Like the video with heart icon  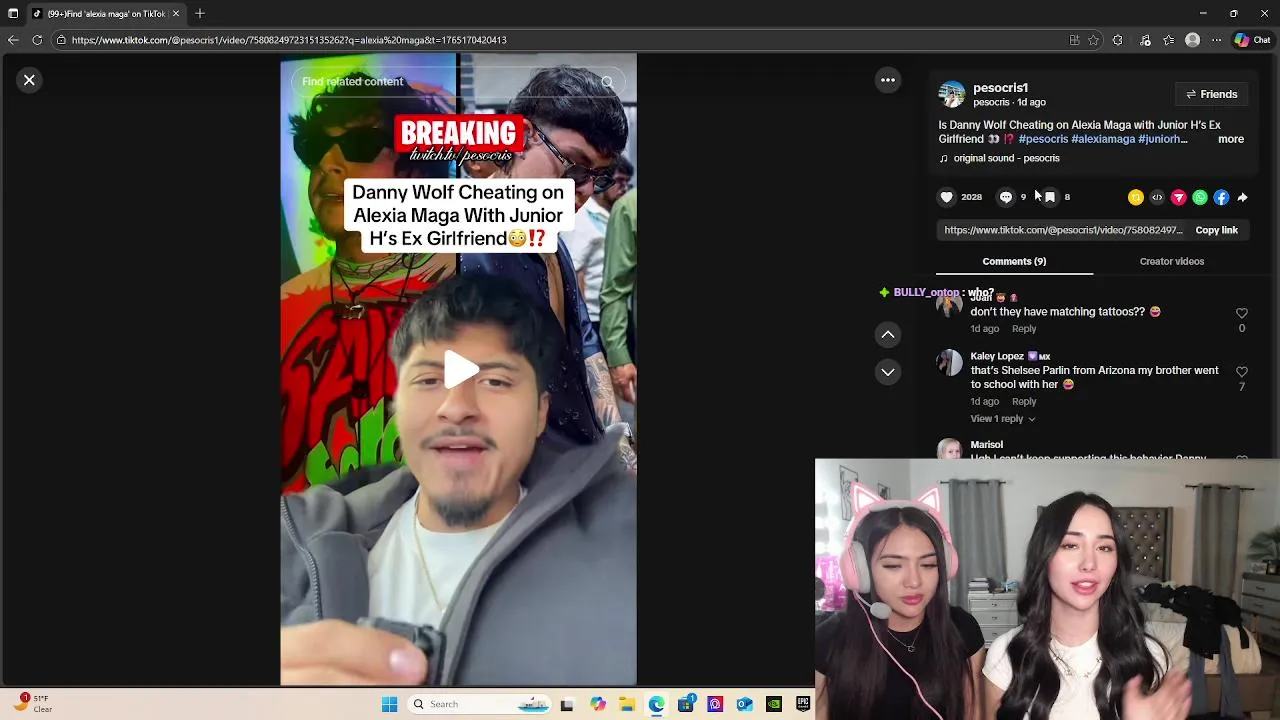[x=946, y=197]
